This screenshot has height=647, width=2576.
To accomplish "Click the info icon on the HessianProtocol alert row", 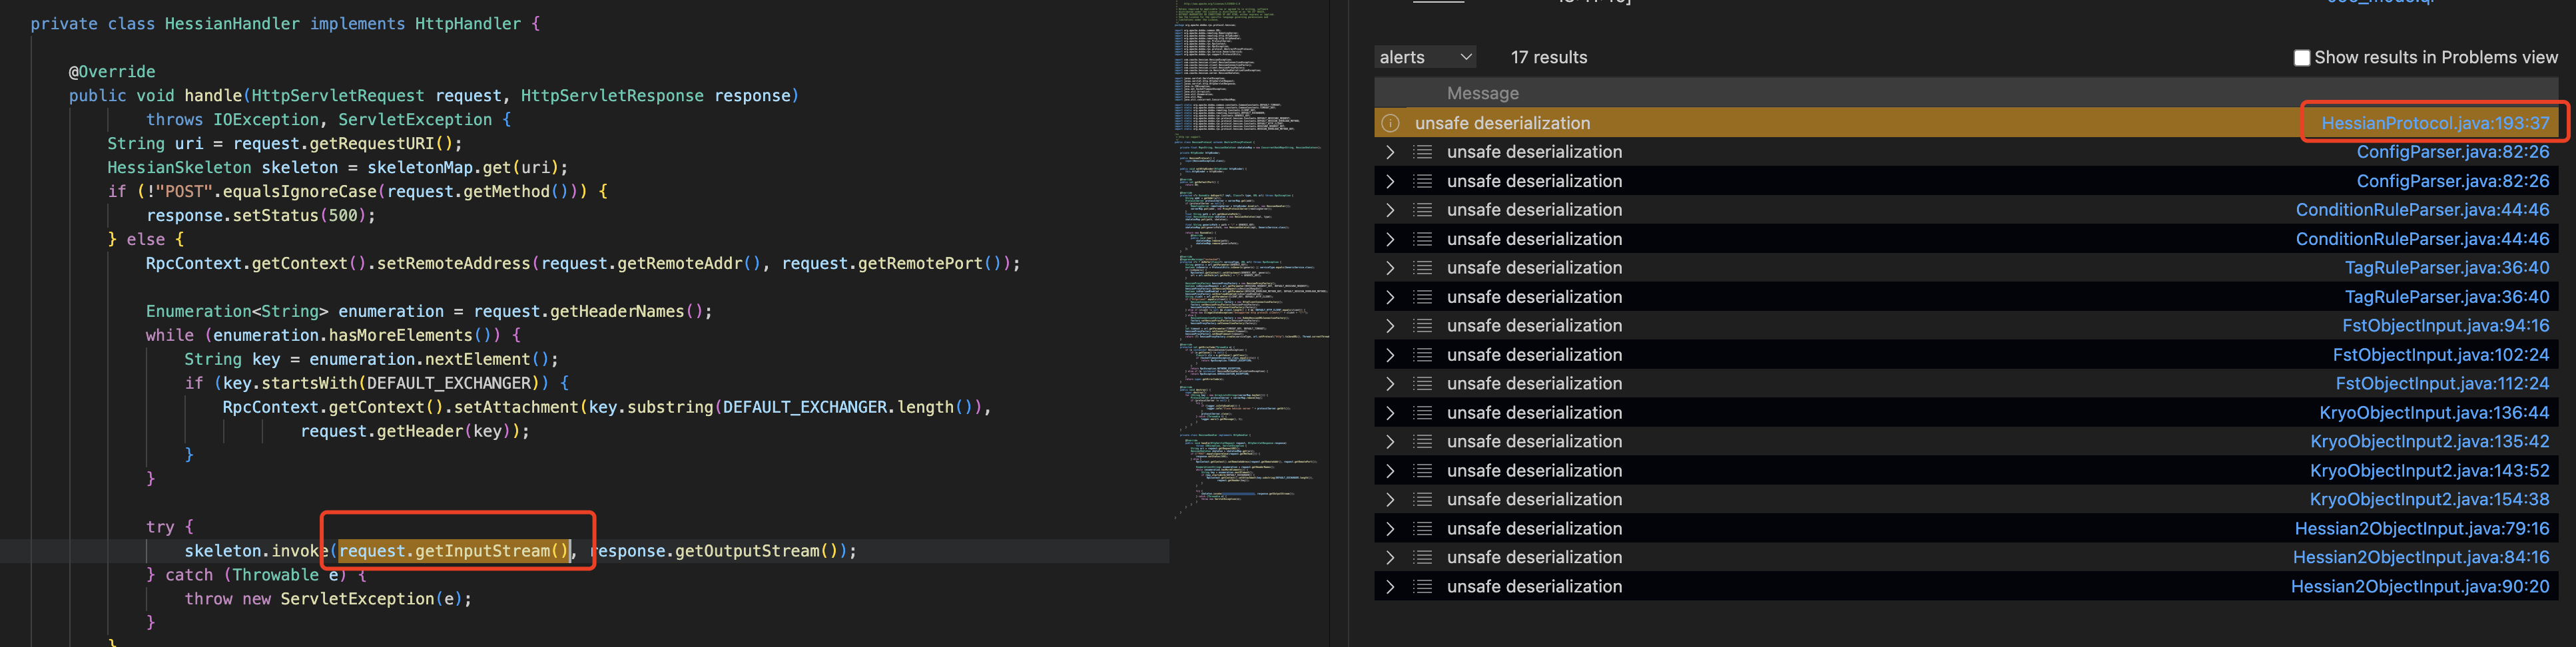I will pos(1390,123).
